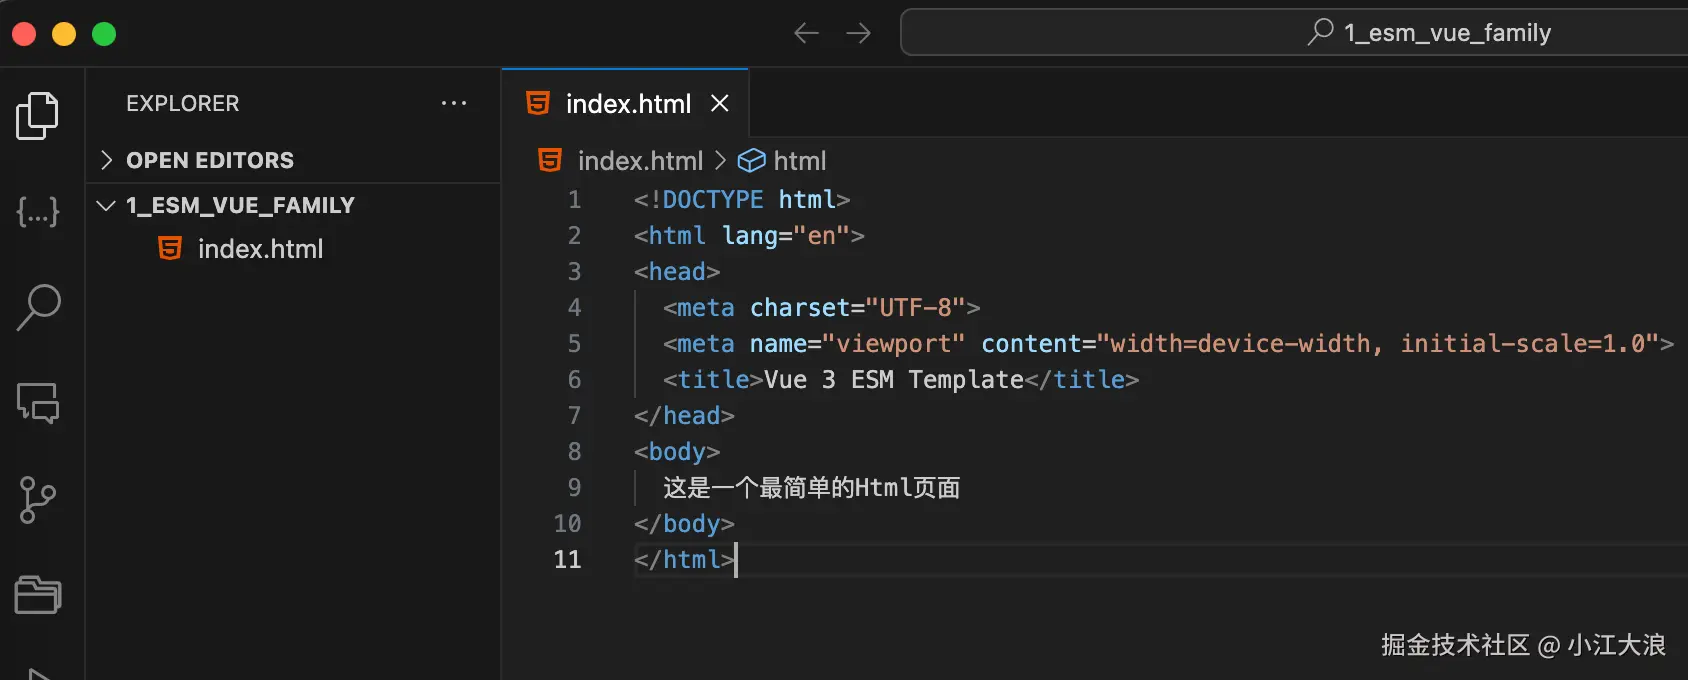Go back using the left arrow
This screenshot has height=680, width=1688.
click(x=806, y=33)
